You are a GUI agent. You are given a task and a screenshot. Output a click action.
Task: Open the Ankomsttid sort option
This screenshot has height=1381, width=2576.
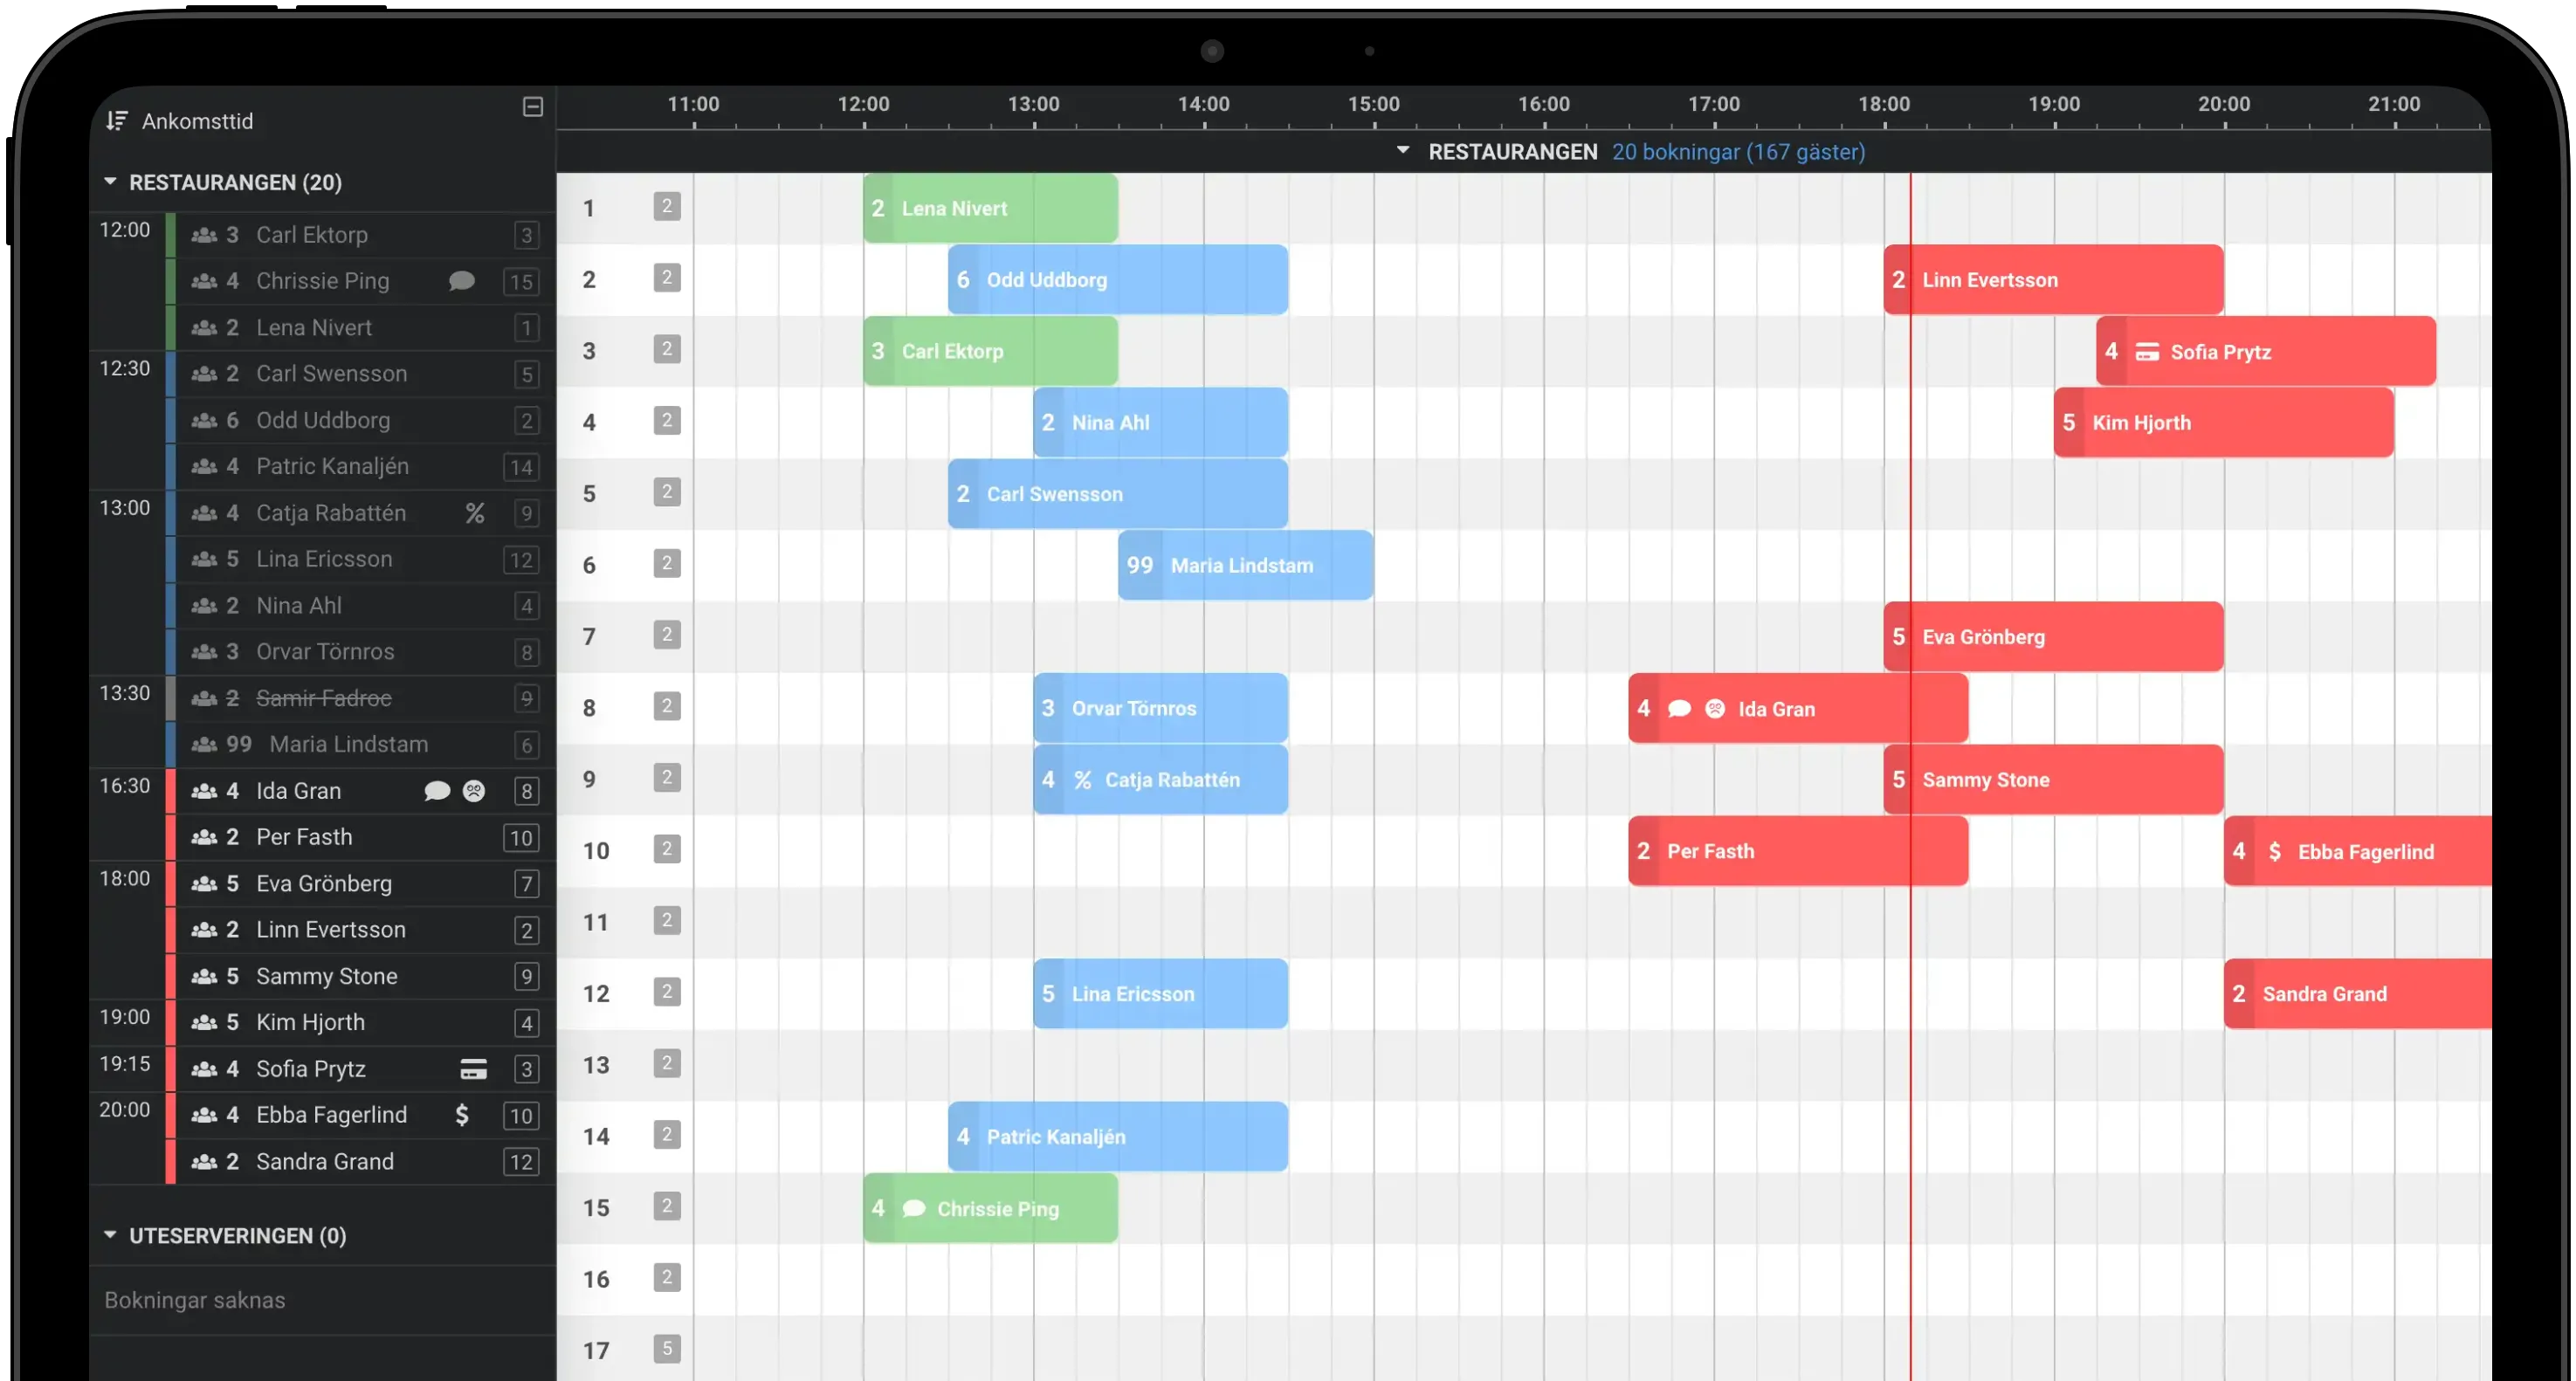point(197,121)
